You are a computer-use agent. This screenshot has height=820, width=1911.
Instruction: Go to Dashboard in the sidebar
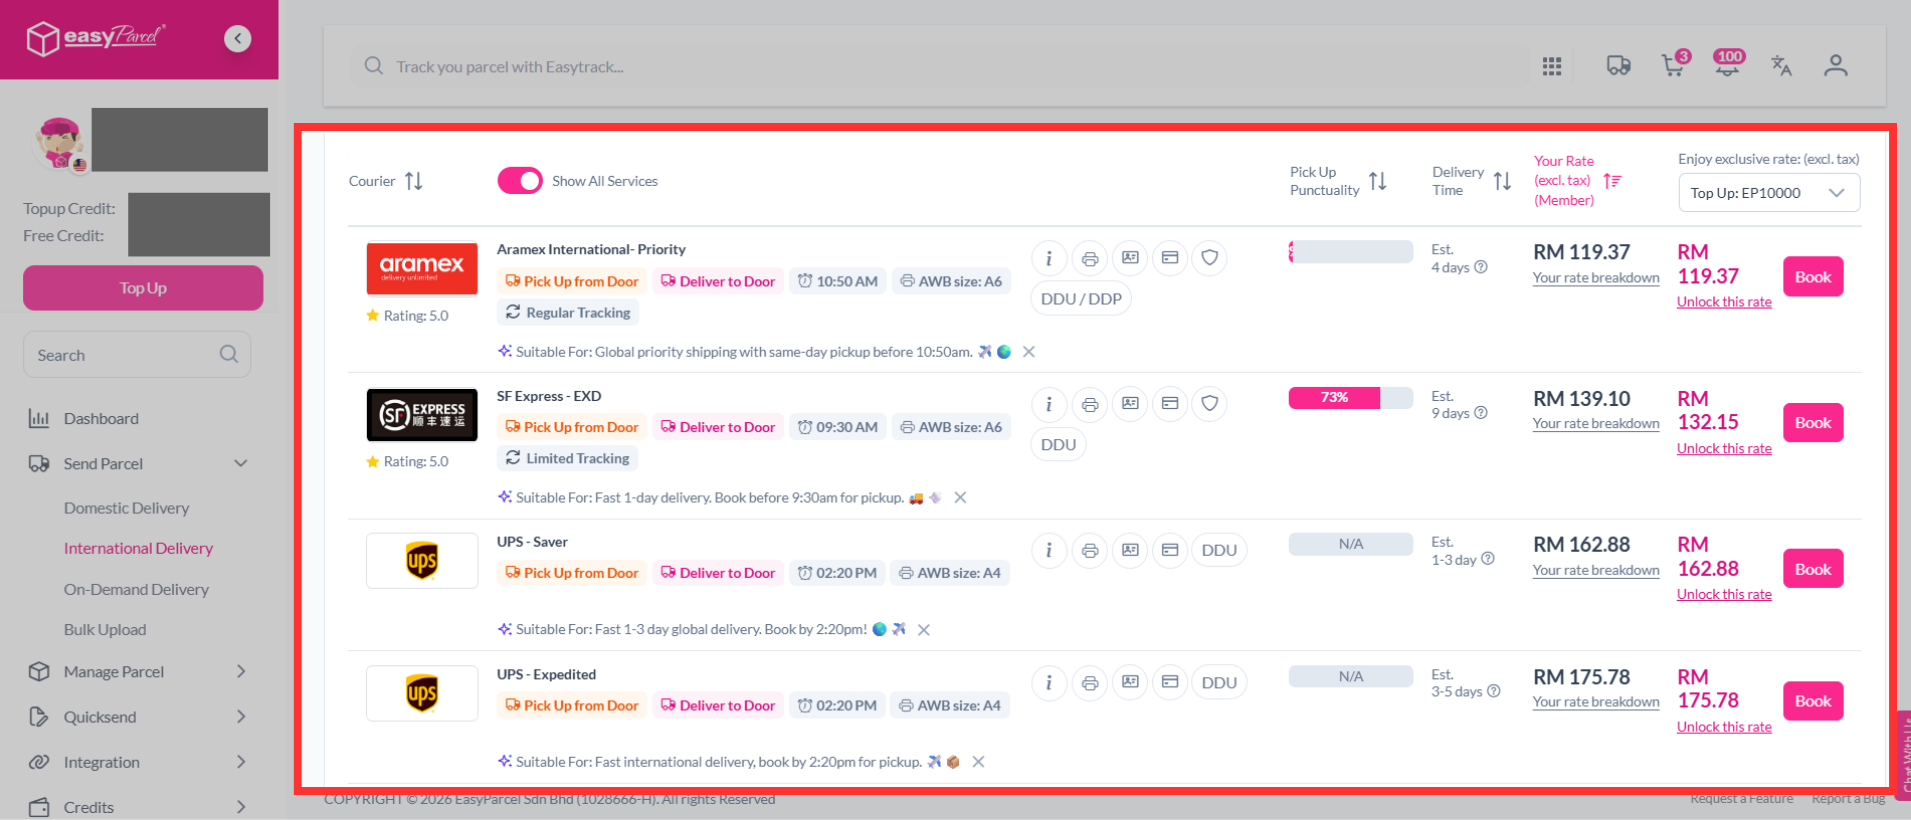[x=101, y=419]
